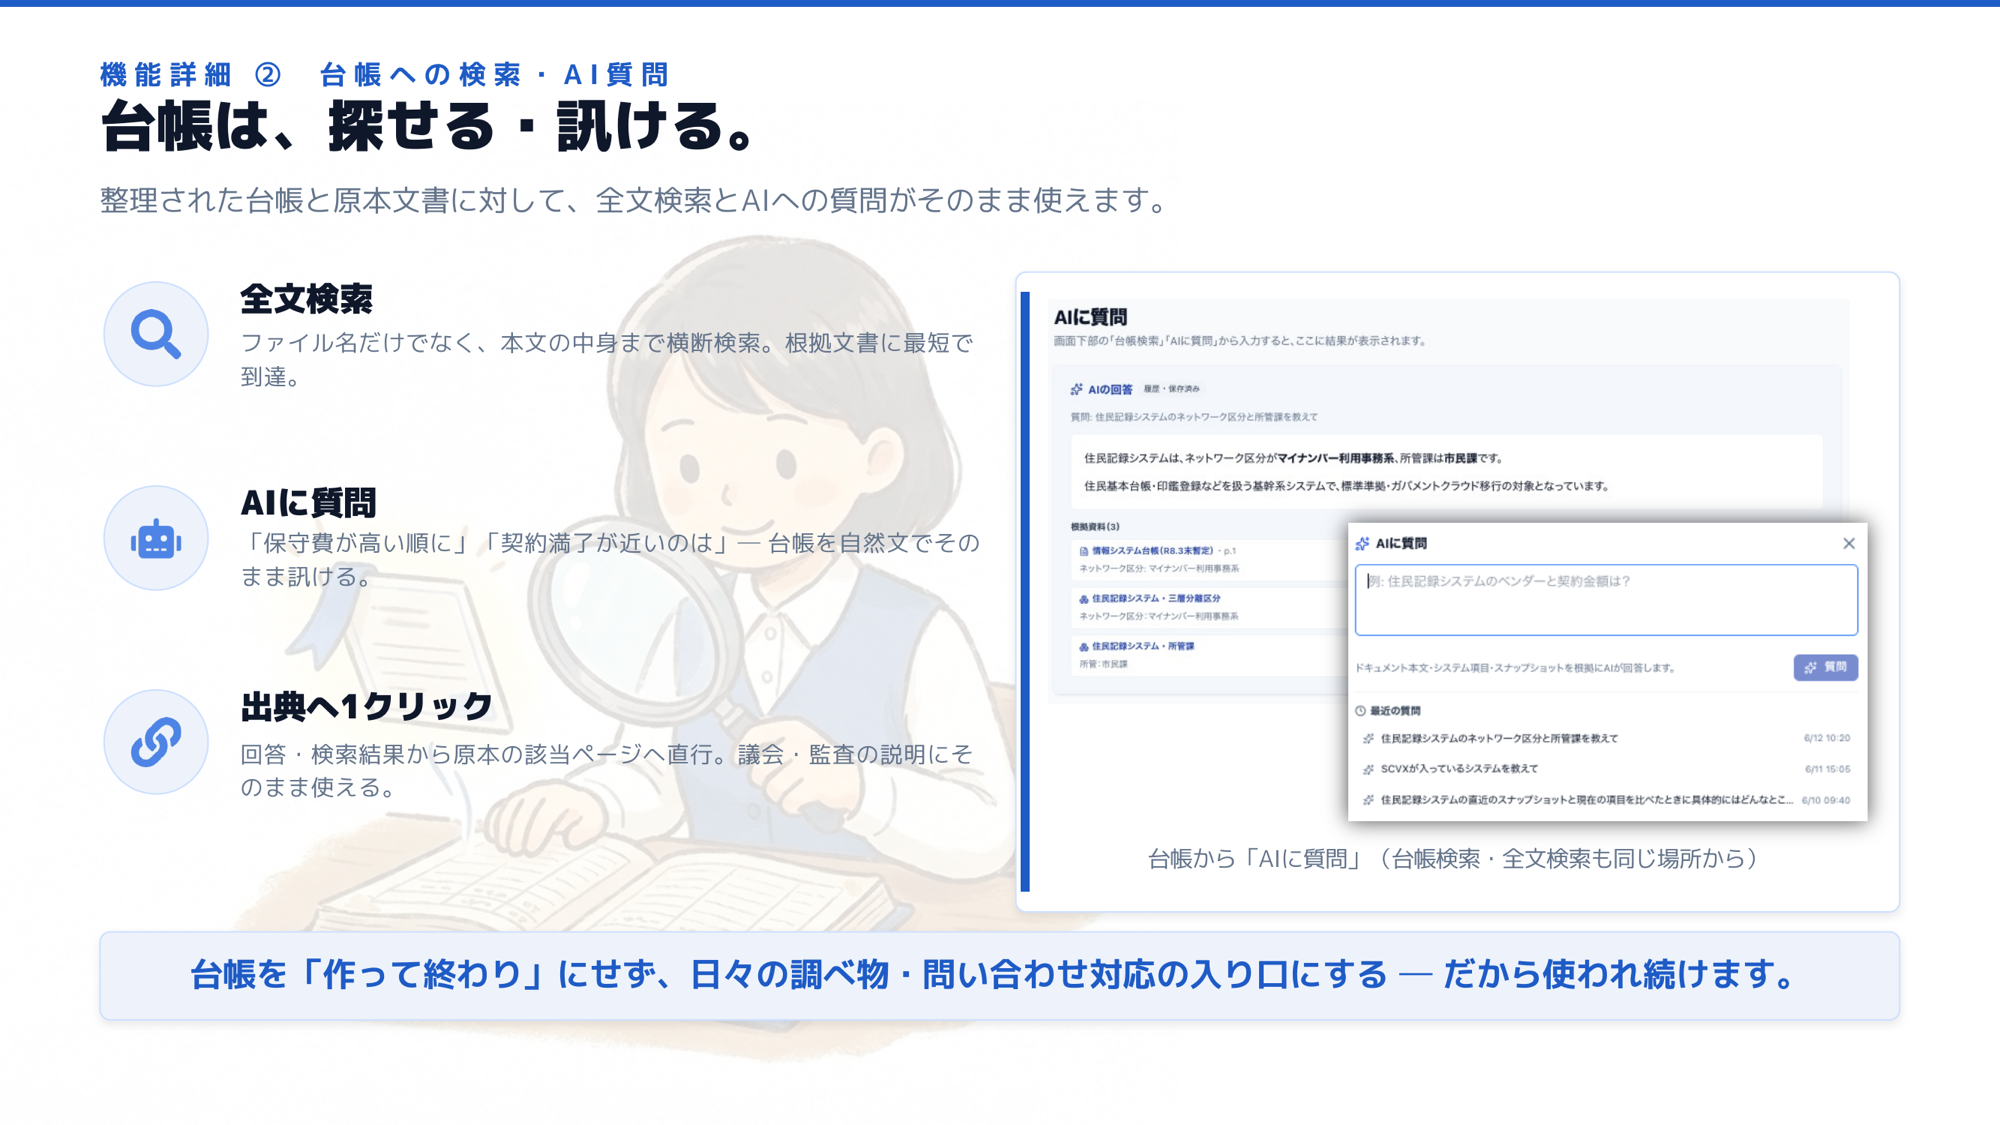Submit with the 質問 button
2000x1125 pixels.
pyautogui.click(x=1825, y=667)
